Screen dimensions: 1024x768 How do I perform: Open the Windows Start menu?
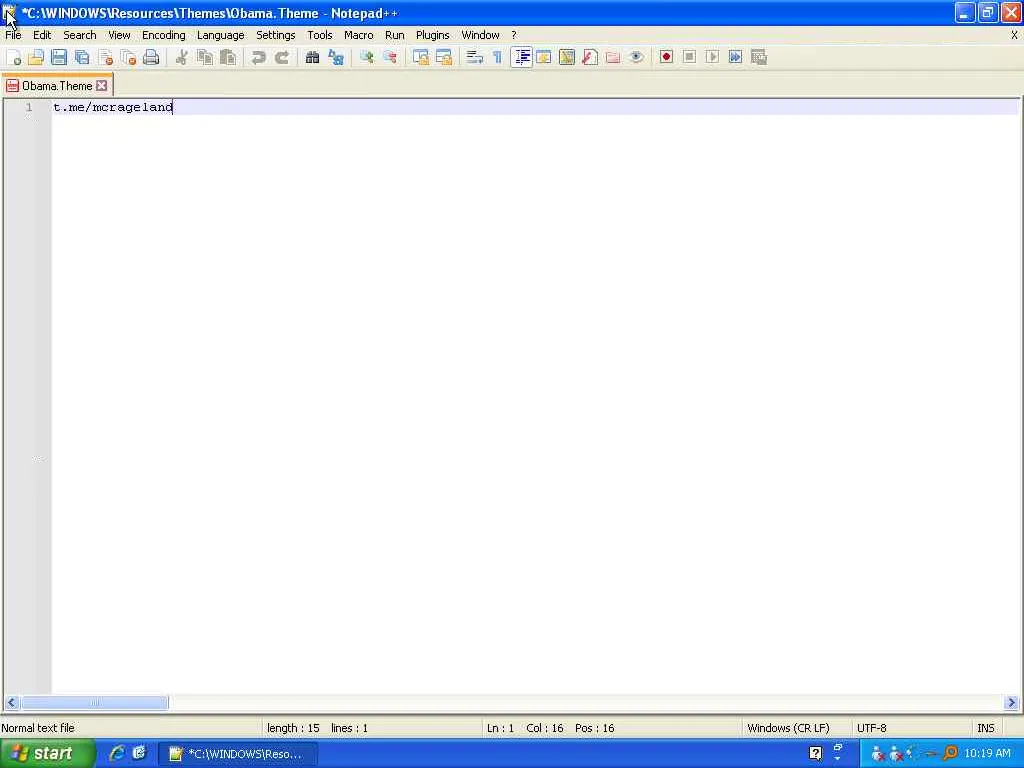[47, 754]
